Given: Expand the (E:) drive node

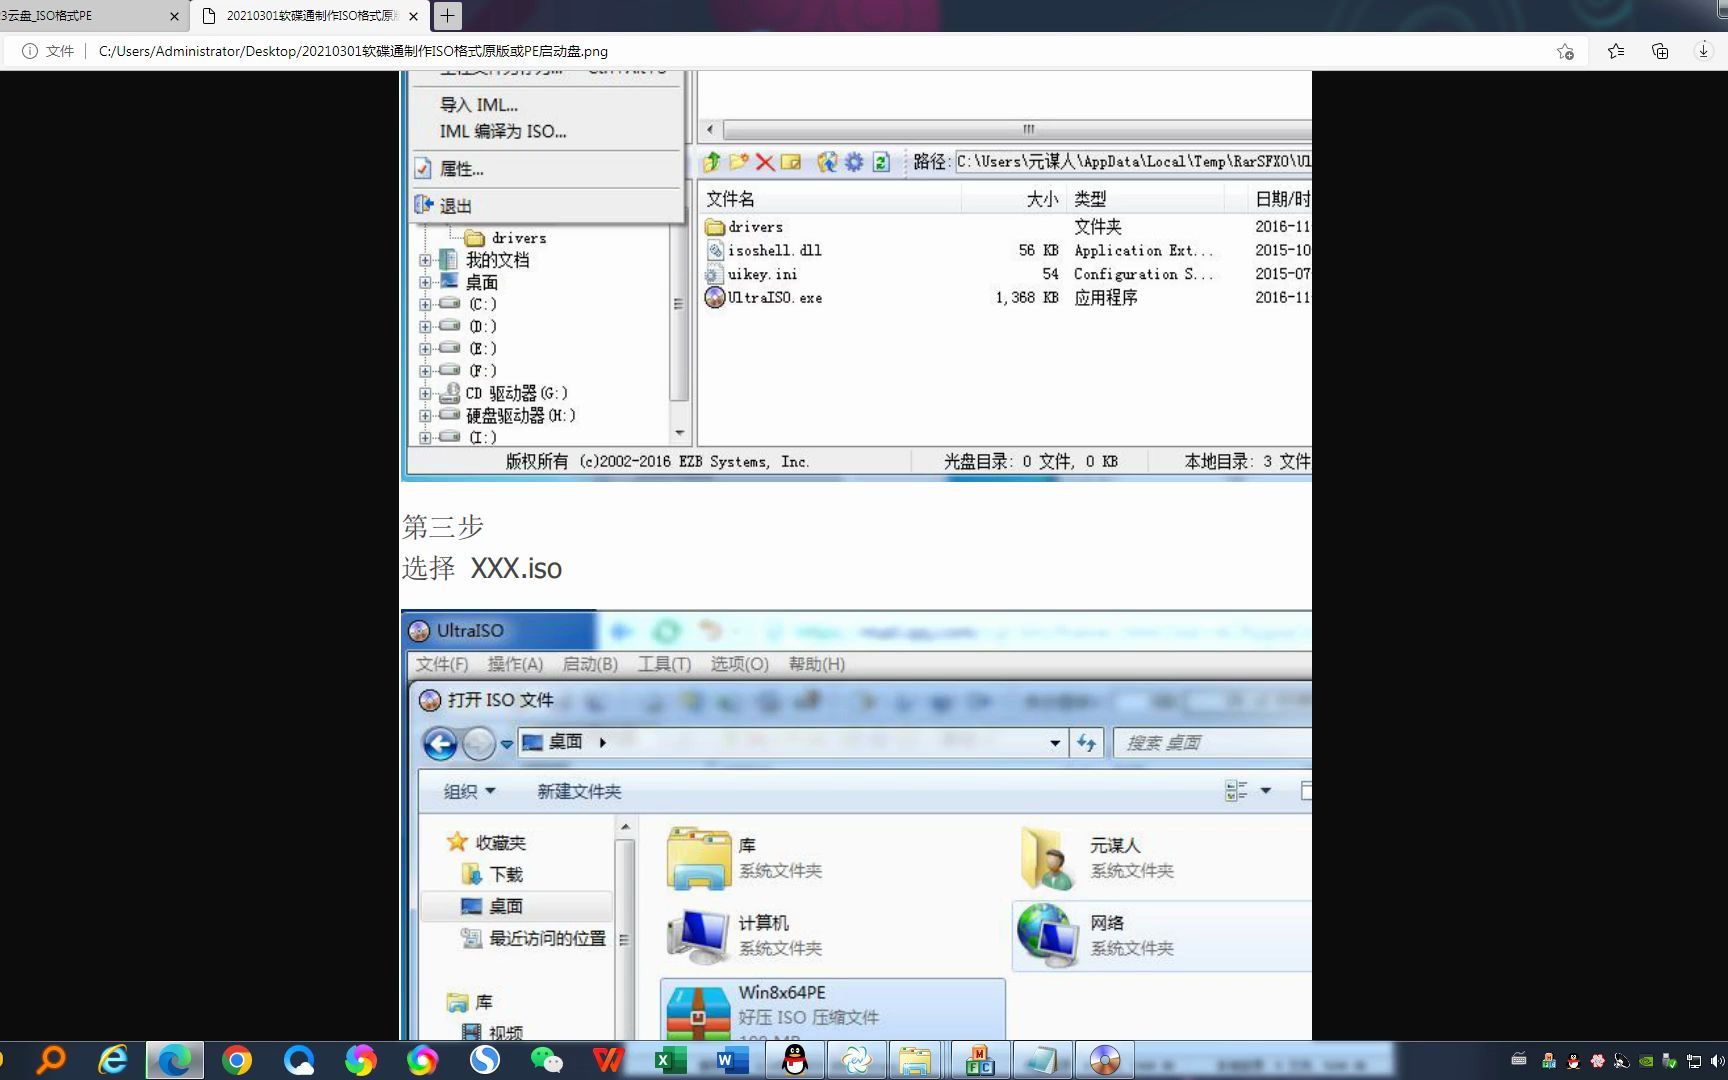Looking at the screenshot, I should point(425,349).
